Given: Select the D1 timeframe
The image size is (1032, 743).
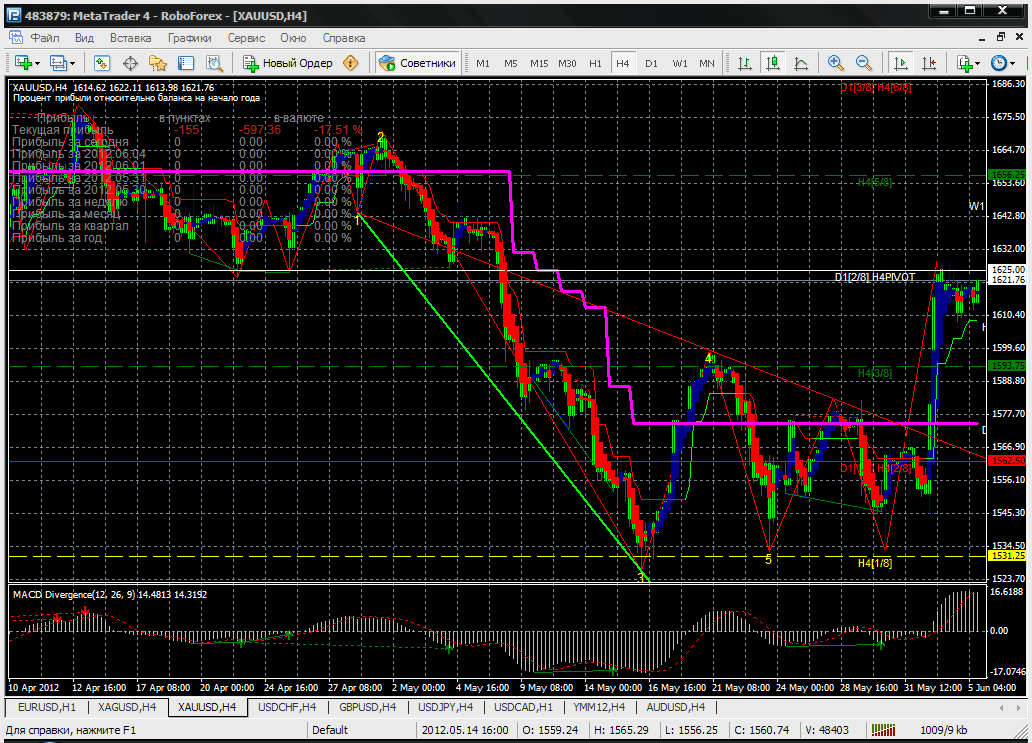Looking at the screenshot, I should pyautogui.click(x=651, y=63).
